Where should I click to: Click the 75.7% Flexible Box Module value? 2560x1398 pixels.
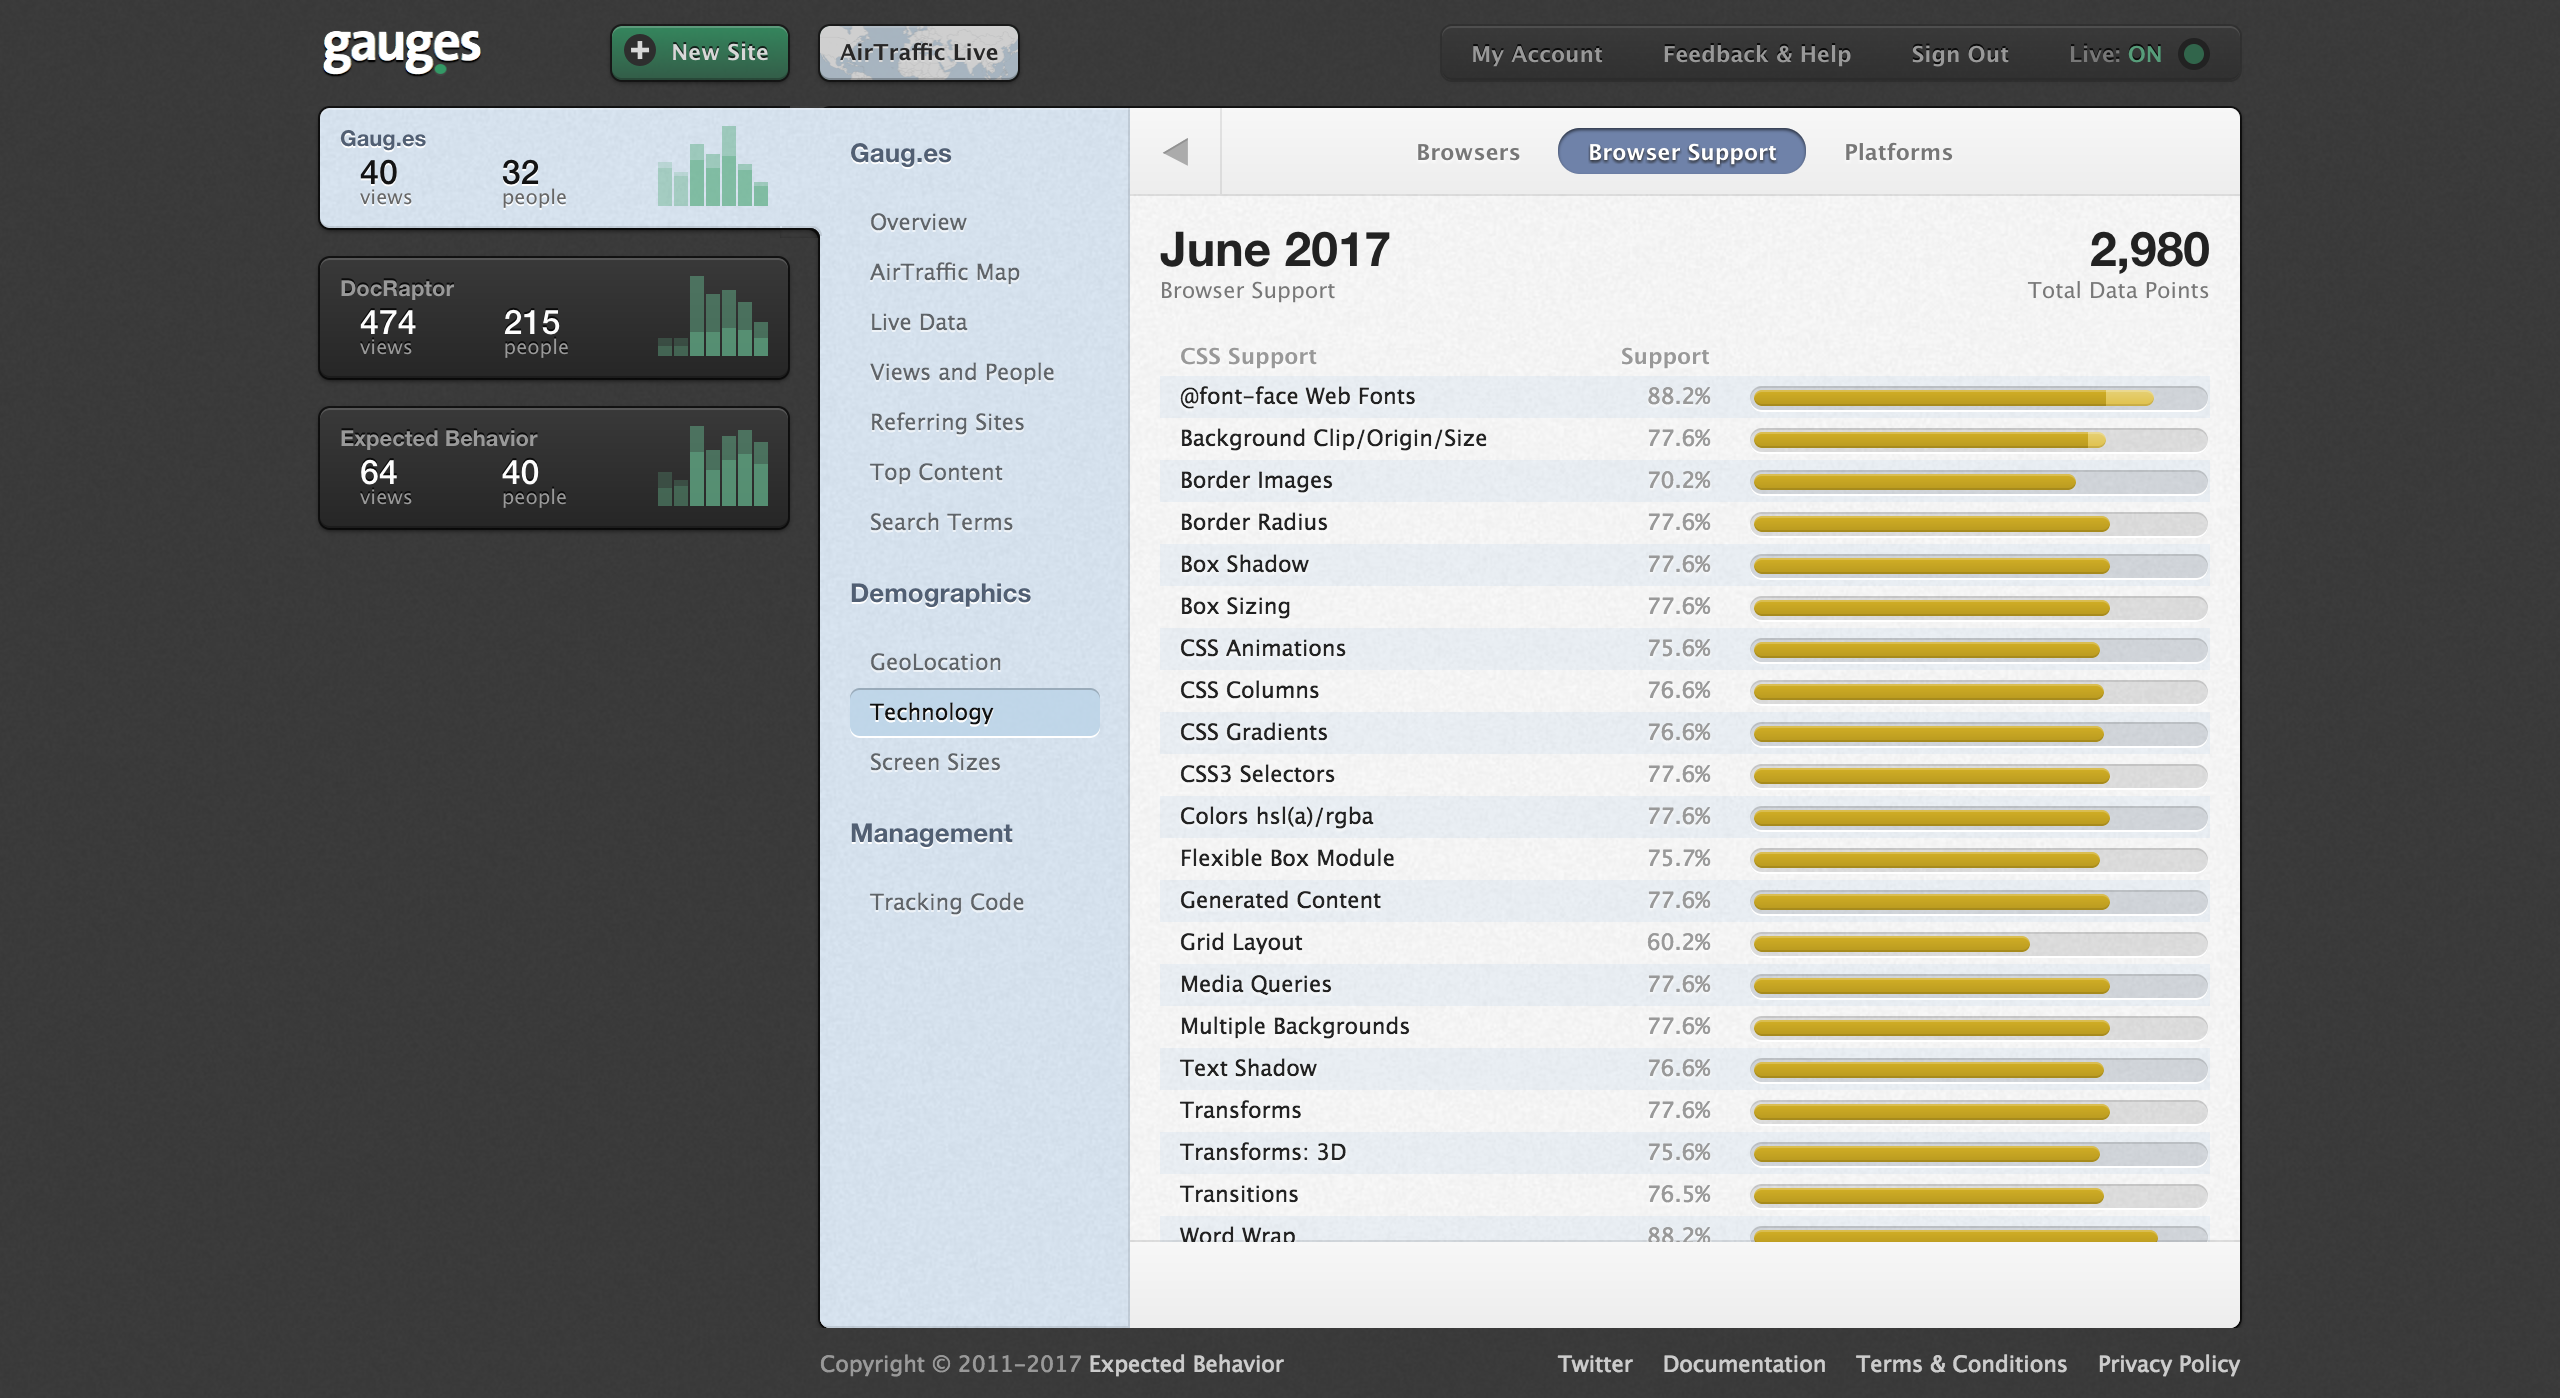pos(1678,858)
